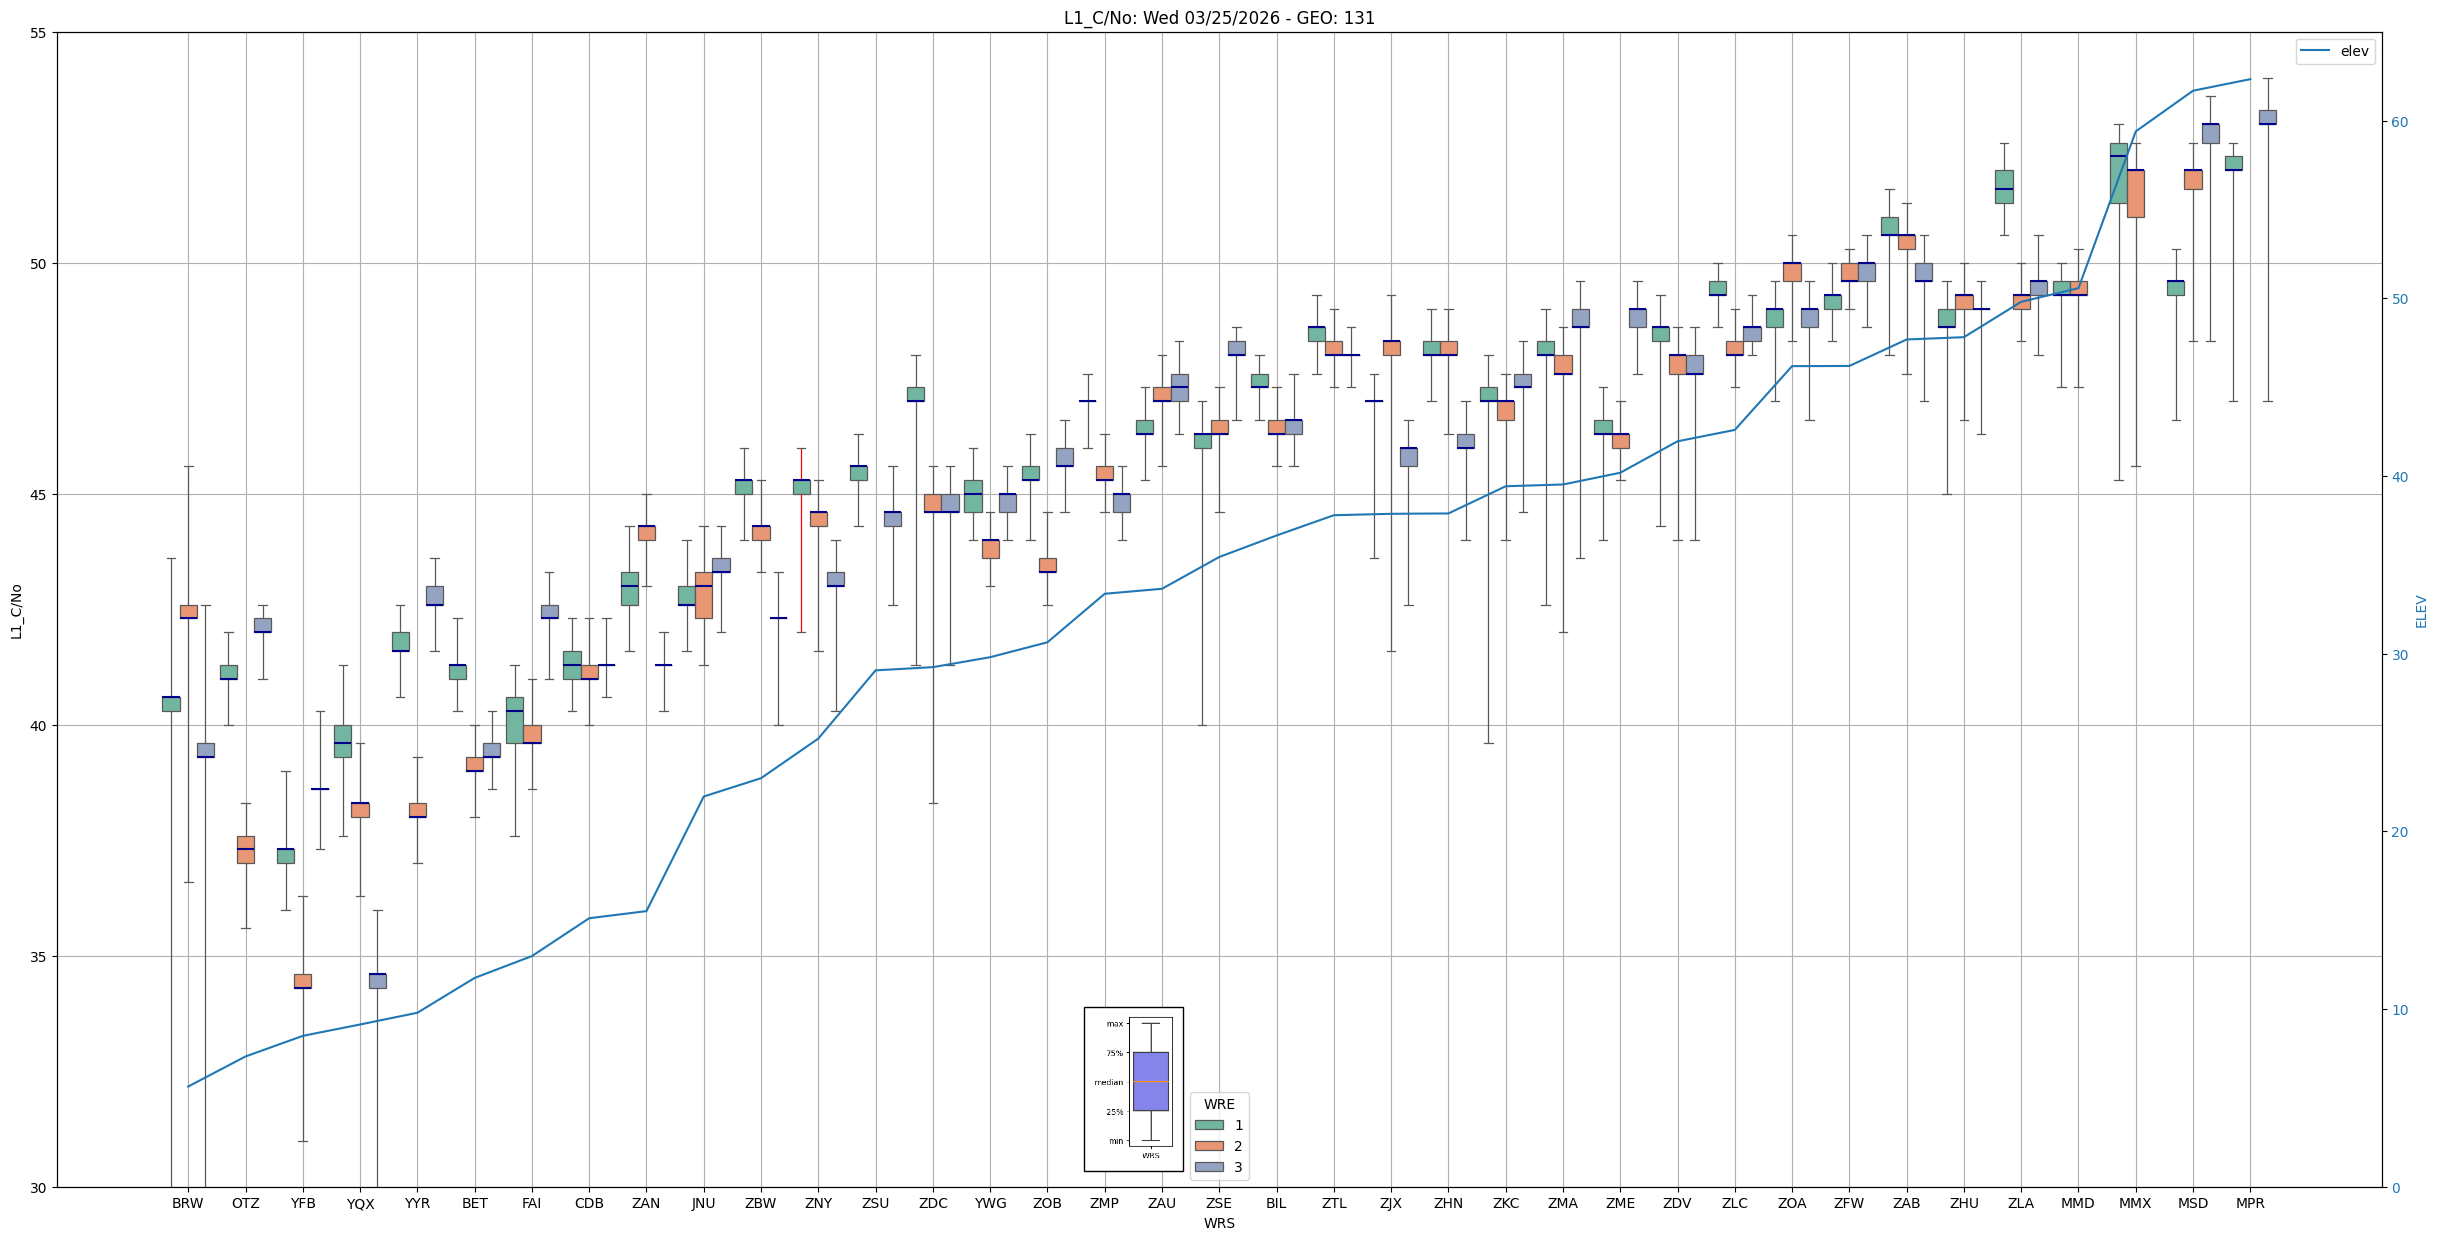
Task: Click the ELEV right axis title
Action: point(2421,611)
